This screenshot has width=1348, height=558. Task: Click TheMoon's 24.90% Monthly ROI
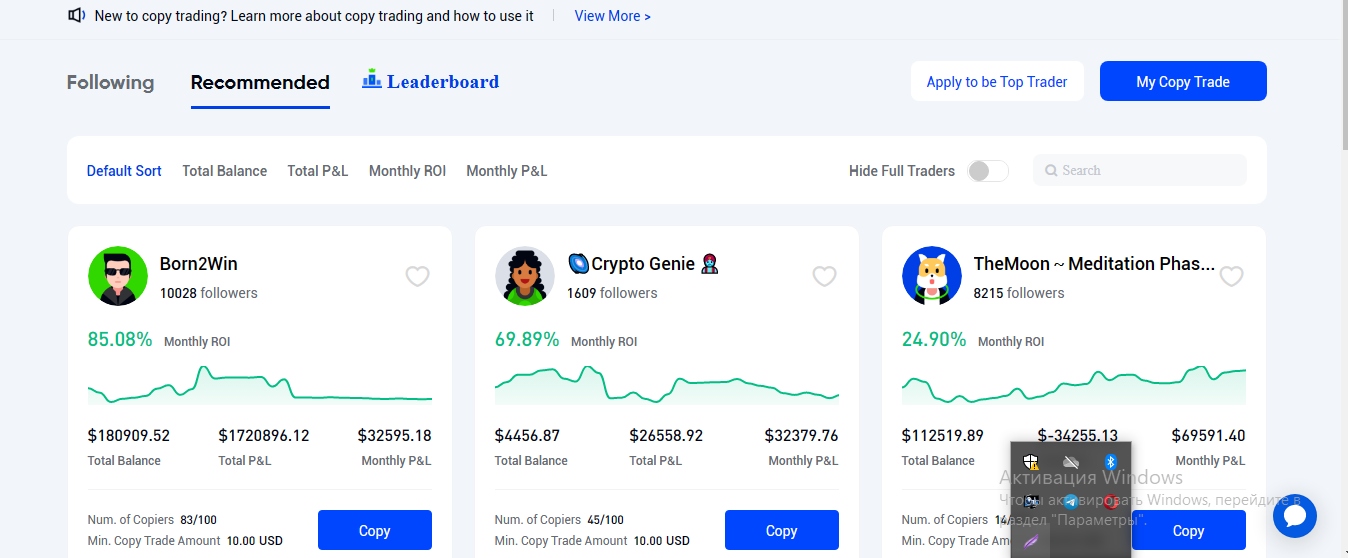[934, 339]
